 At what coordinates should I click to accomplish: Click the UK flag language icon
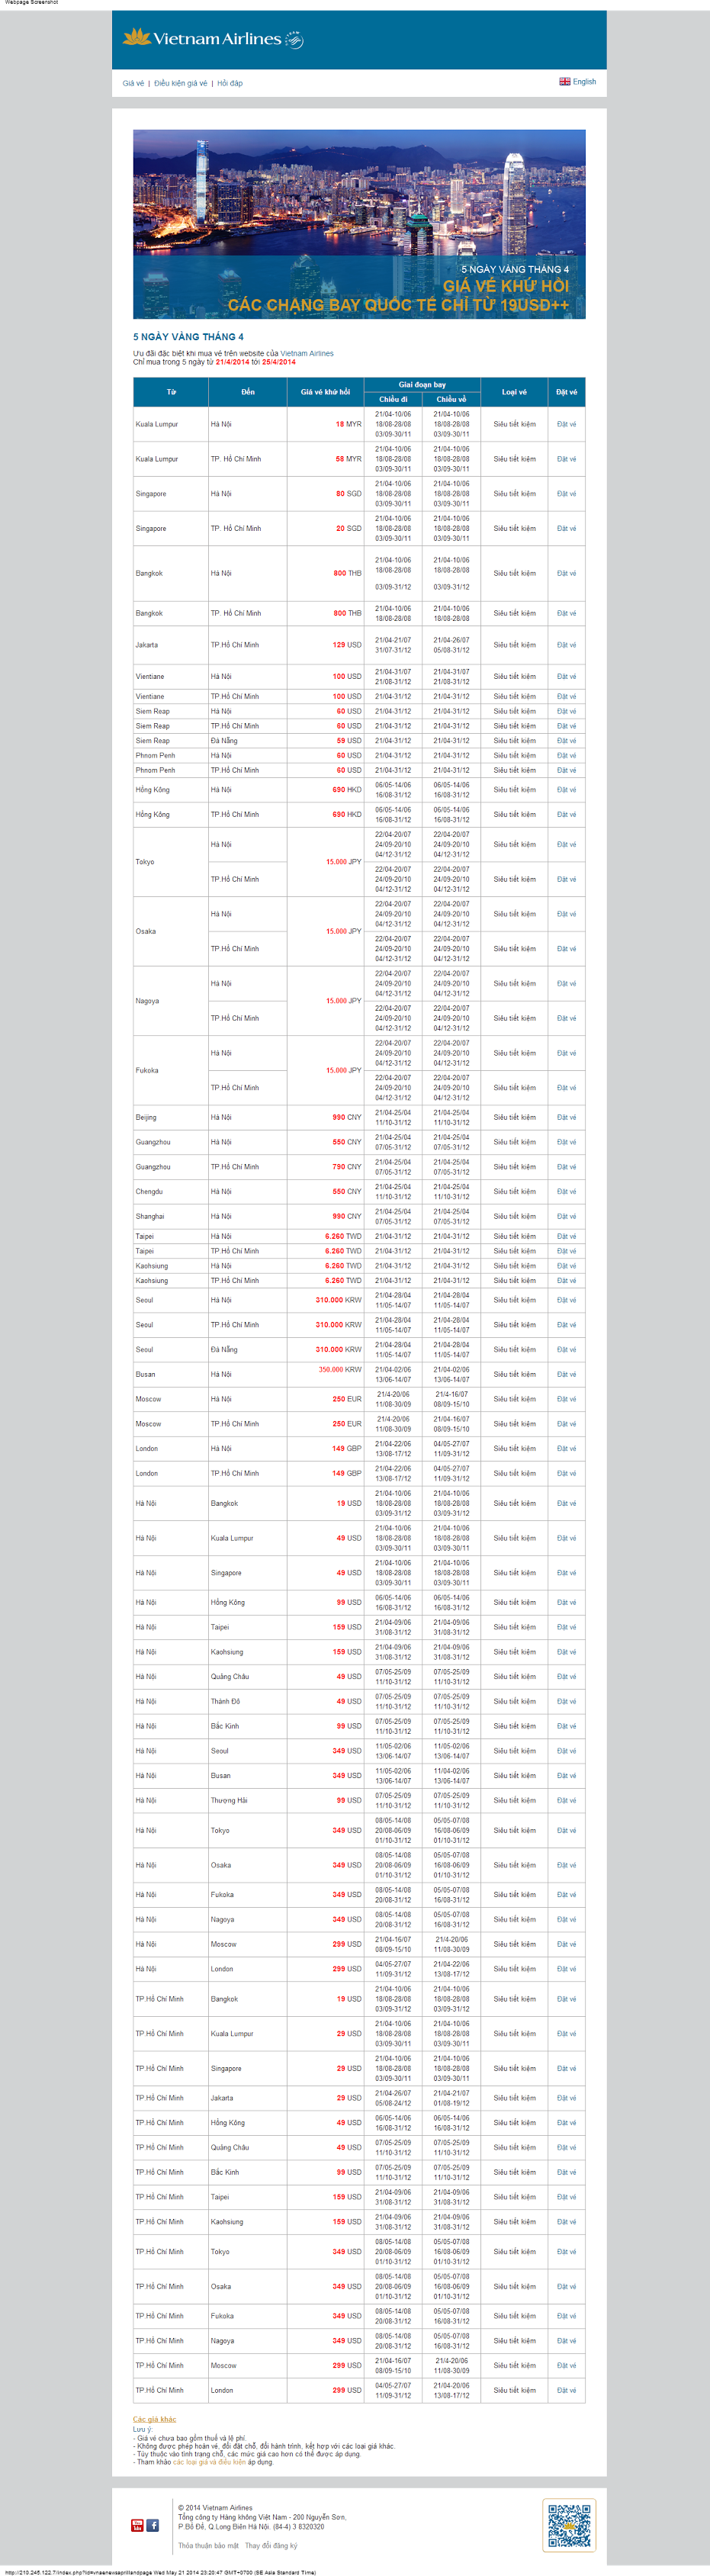564,82
